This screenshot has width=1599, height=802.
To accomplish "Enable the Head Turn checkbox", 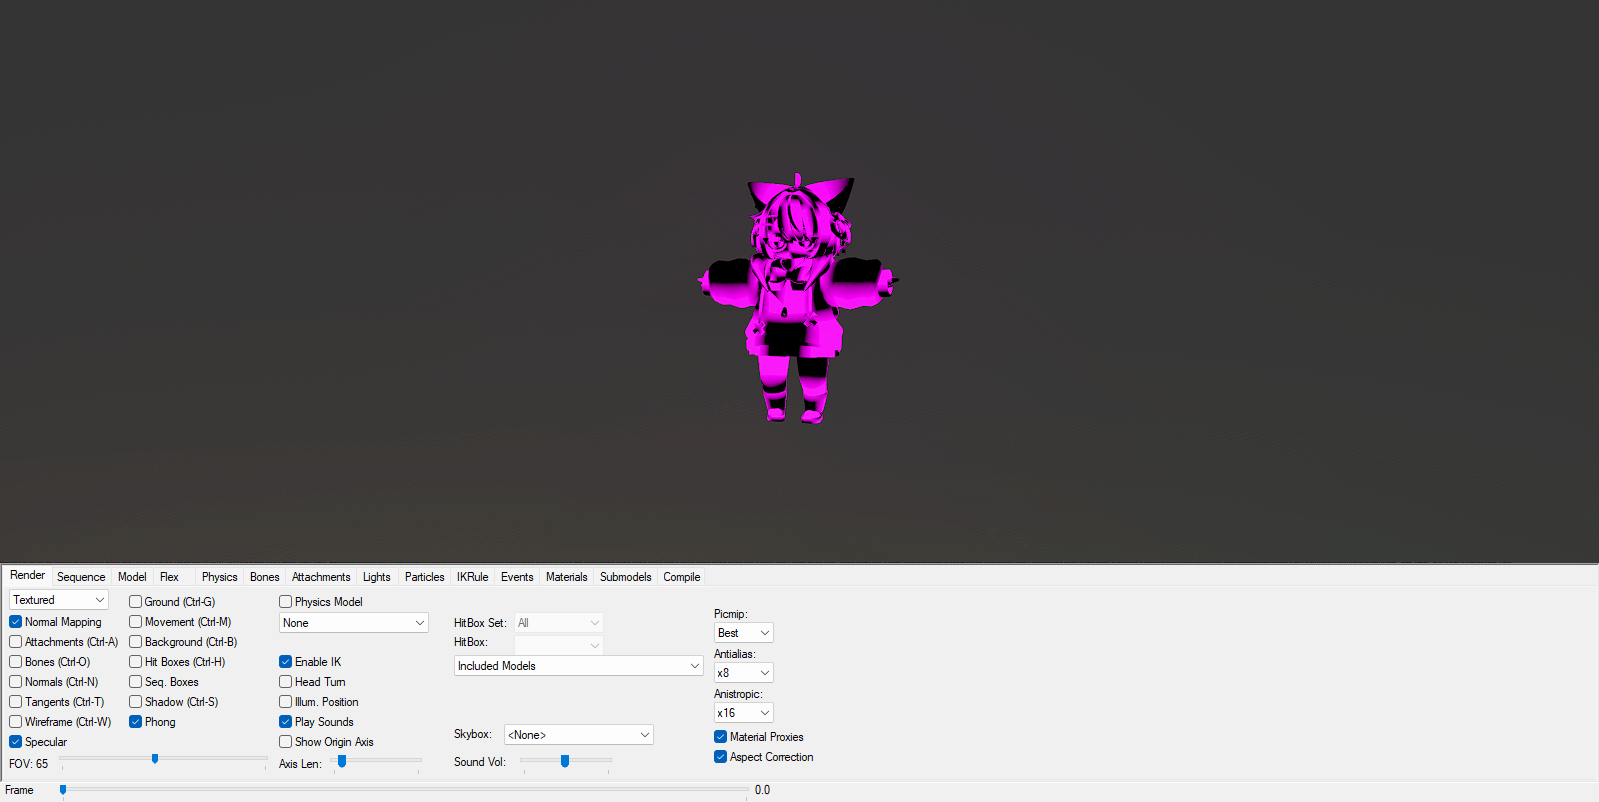I will (x=286, y=682).
